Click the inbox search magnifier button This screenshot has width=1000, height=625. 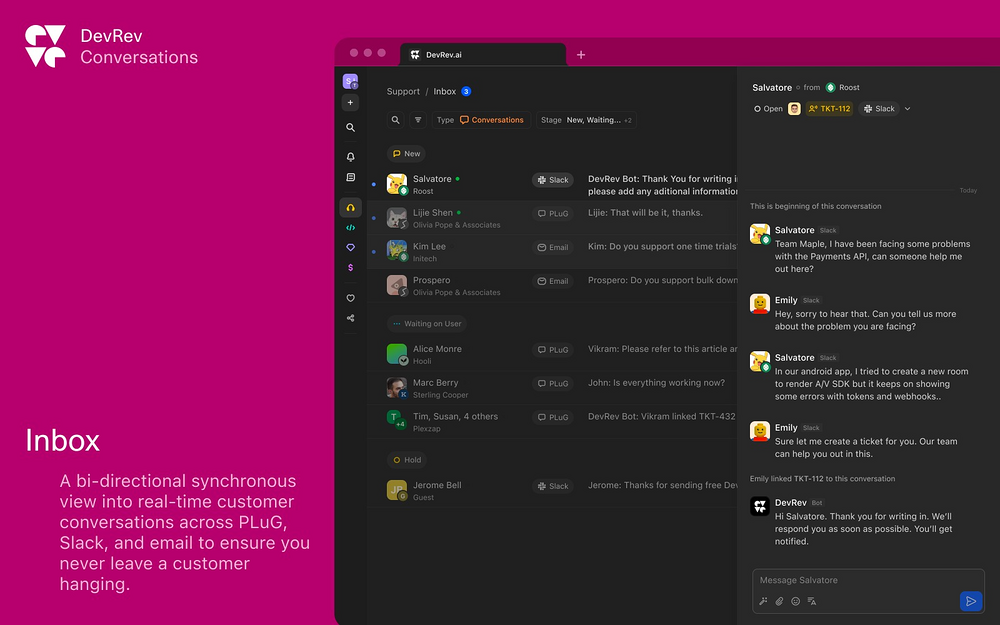click(x=395, y=120)
